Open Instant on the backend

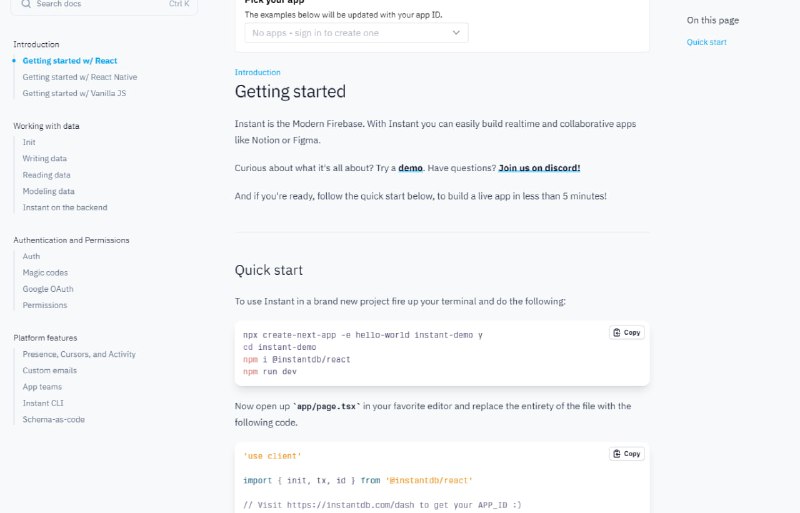pyautogui.click(x=65, y=207)
